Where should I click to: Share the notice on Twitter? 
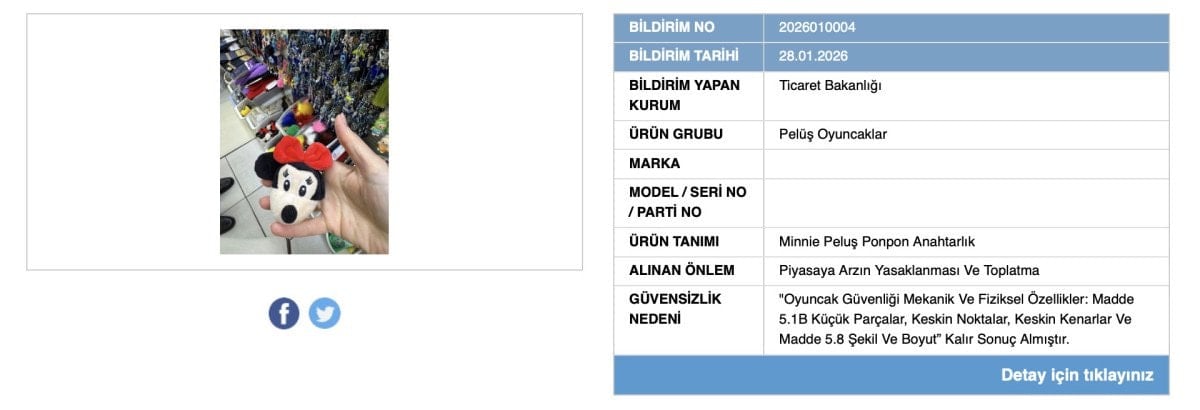(x=324, y=313)
